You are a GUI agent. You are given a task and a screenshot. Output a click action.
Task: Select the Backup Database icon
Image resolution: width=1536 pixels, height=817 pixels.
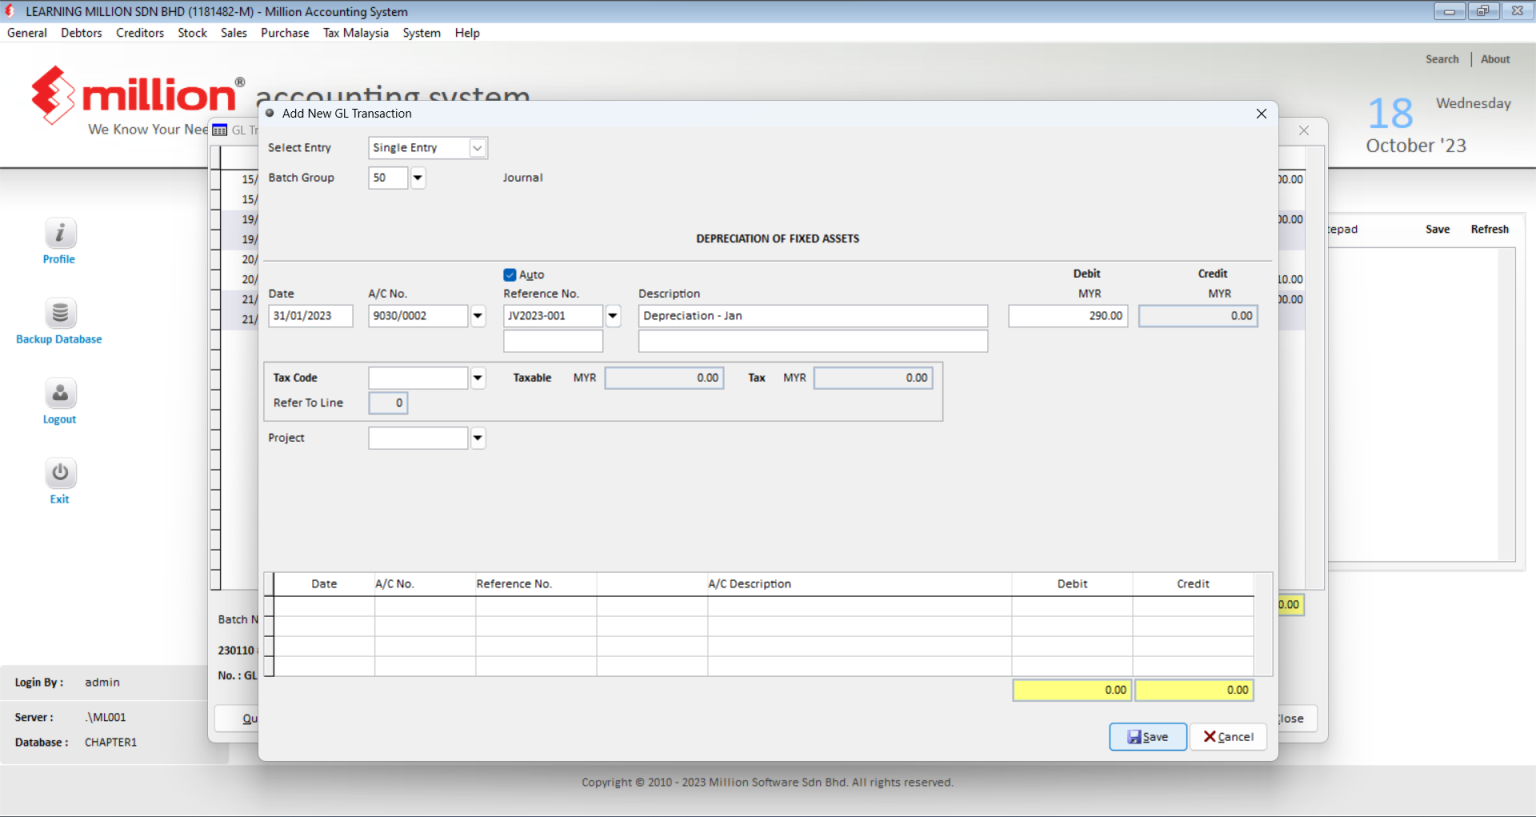(59, 312)
